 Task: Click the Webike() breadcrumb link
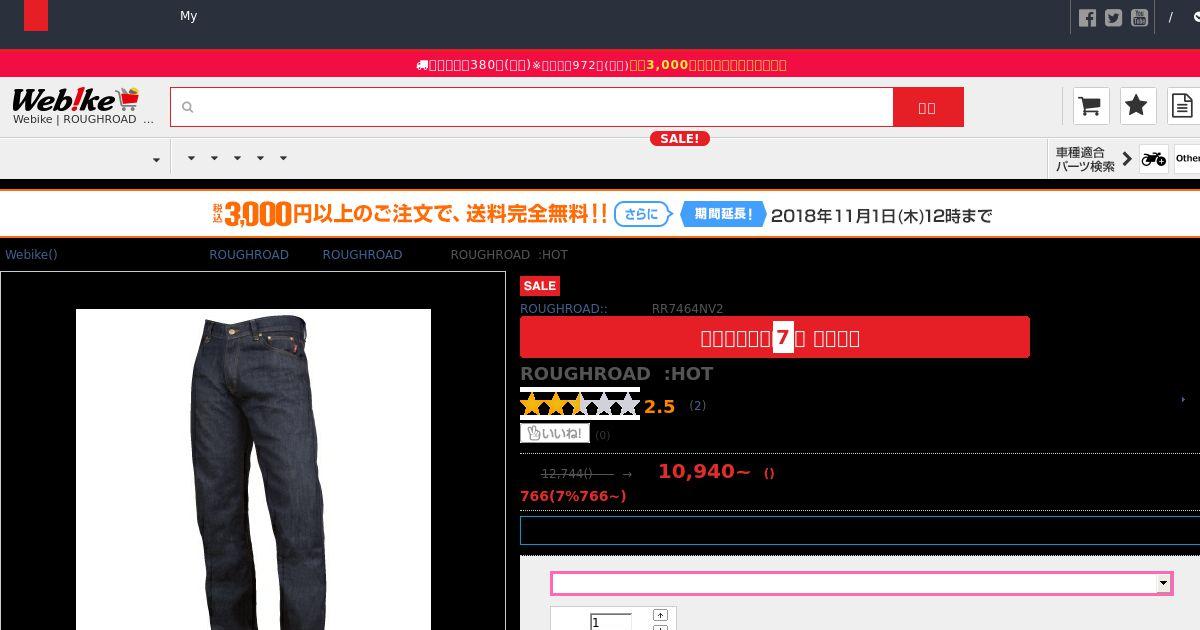[31, 255]
